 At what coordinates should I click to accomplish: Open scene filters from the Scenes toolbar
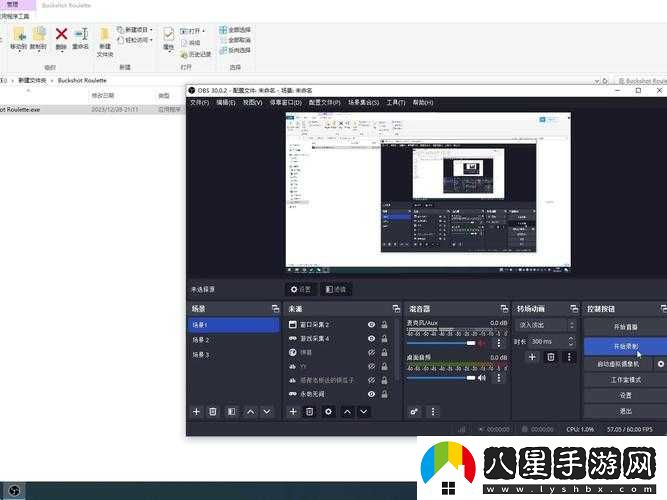(x=231, y=411)
